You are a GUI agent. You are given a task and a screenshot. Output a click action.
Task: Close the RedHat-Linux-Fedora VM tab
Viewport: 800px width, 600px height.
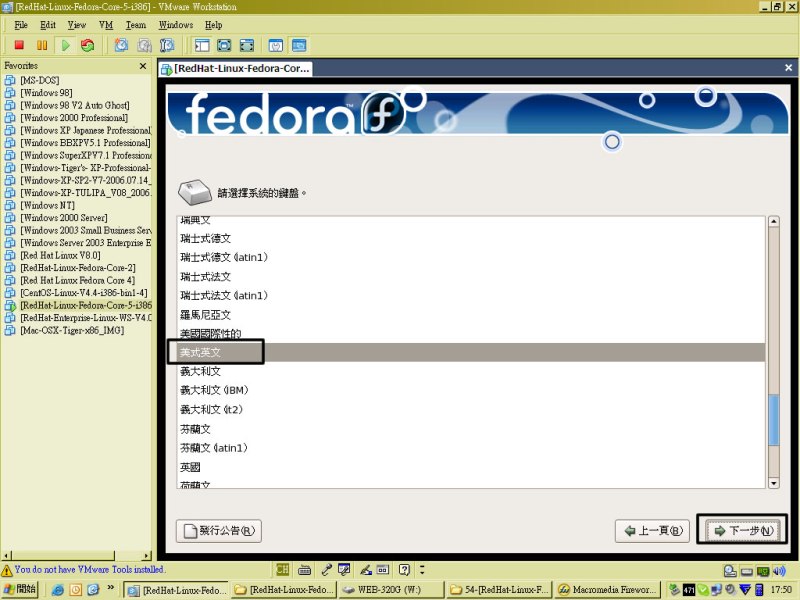pos(788,67)
